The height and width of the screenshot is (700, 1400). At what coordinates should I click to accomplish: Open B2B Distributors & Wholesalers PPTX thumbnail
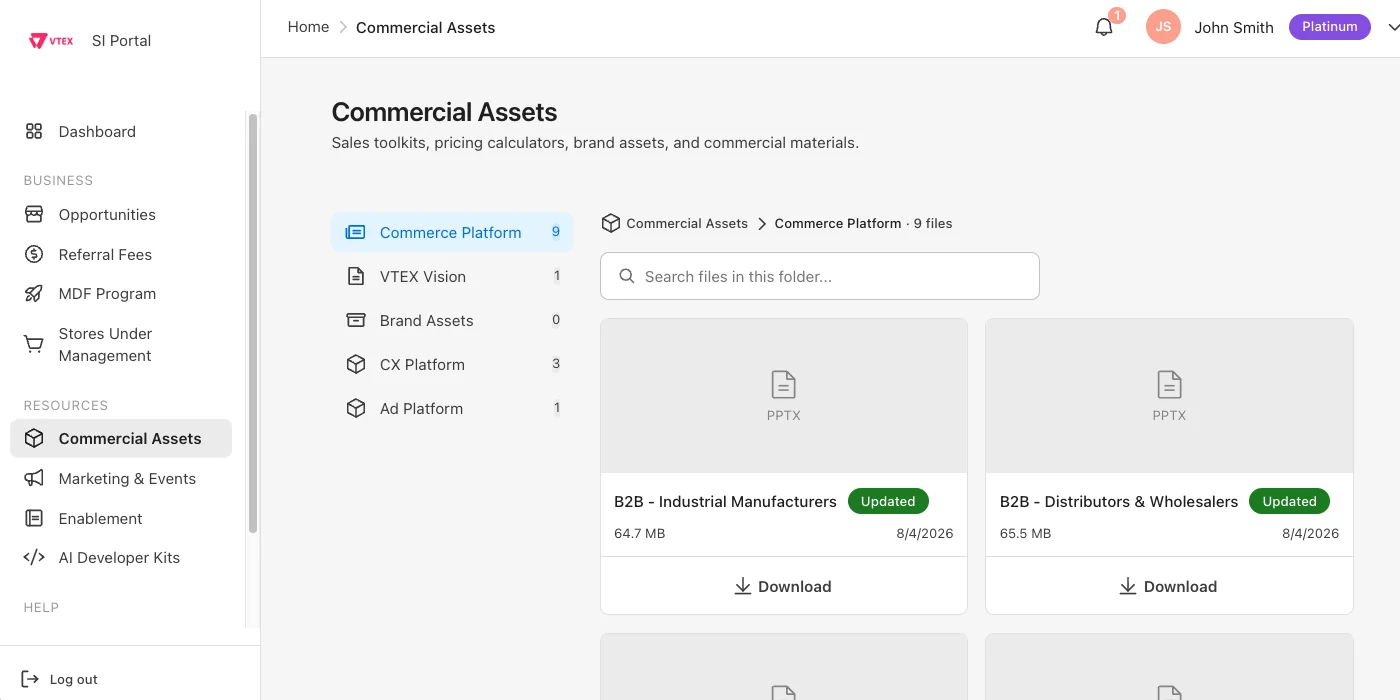1169,396
